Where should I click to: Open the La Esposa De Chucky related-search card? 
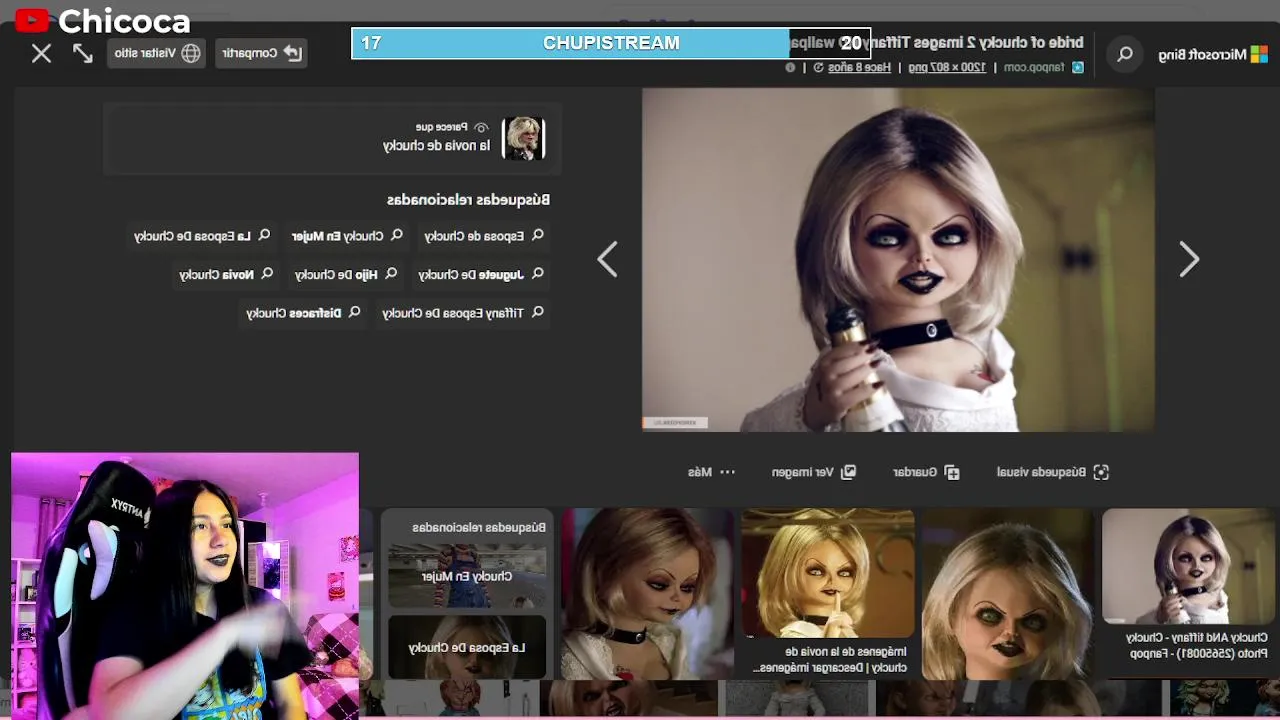pyautogui.click(x=466, y=647)
